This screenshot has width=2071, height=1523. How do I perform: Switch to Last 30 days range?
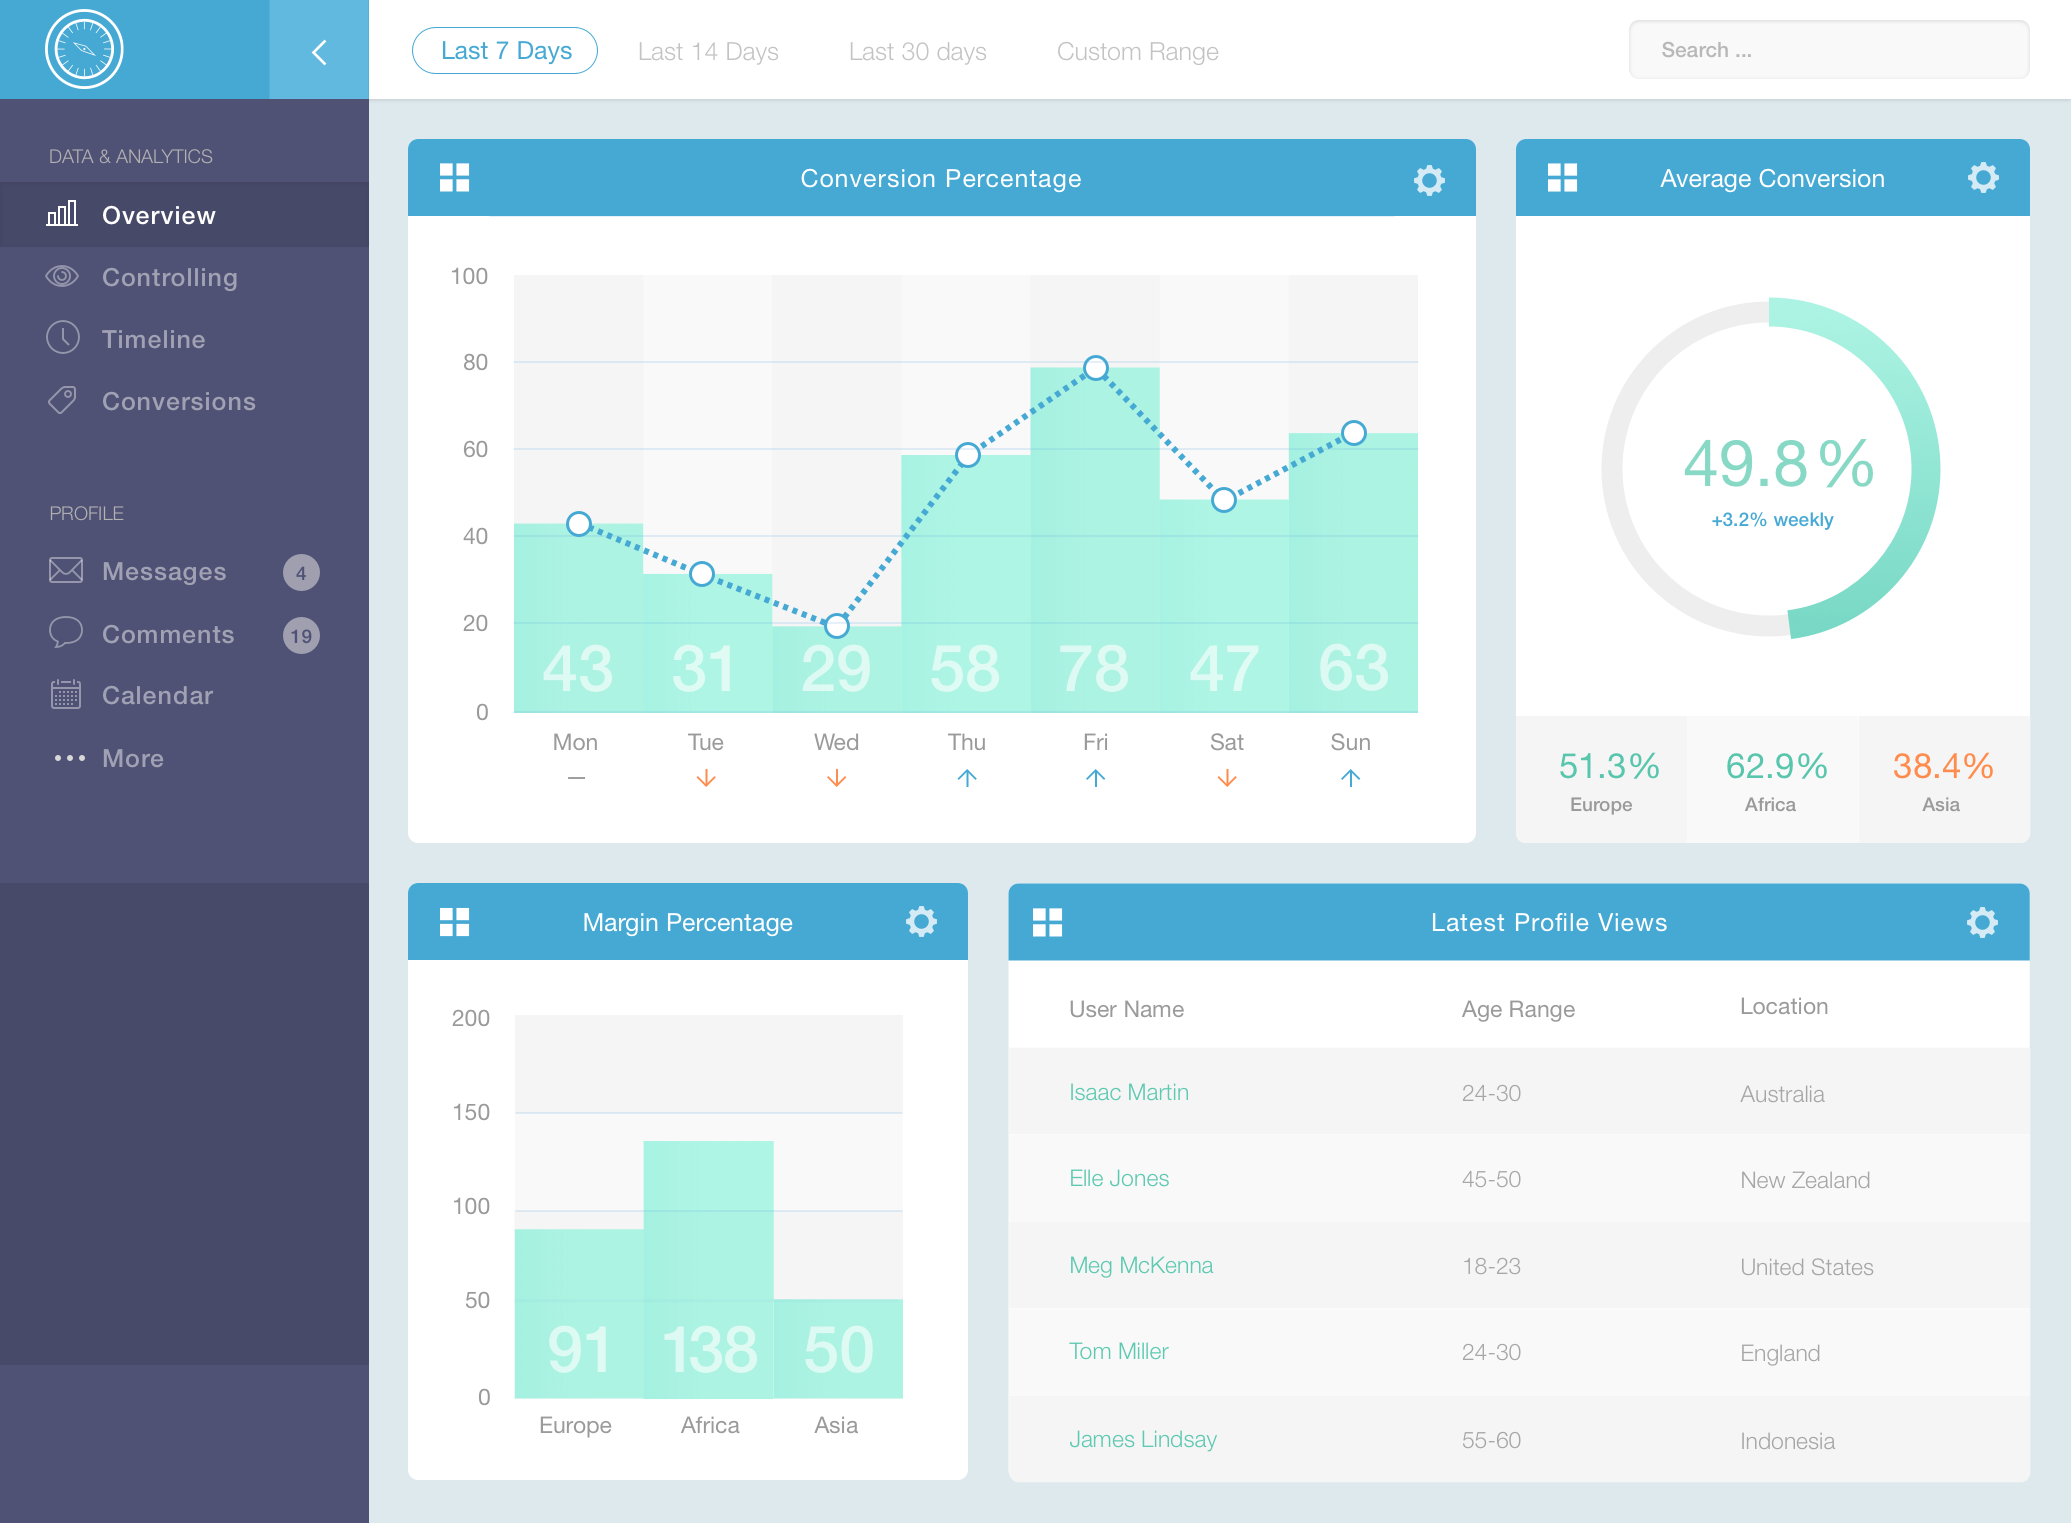point(917,52)
